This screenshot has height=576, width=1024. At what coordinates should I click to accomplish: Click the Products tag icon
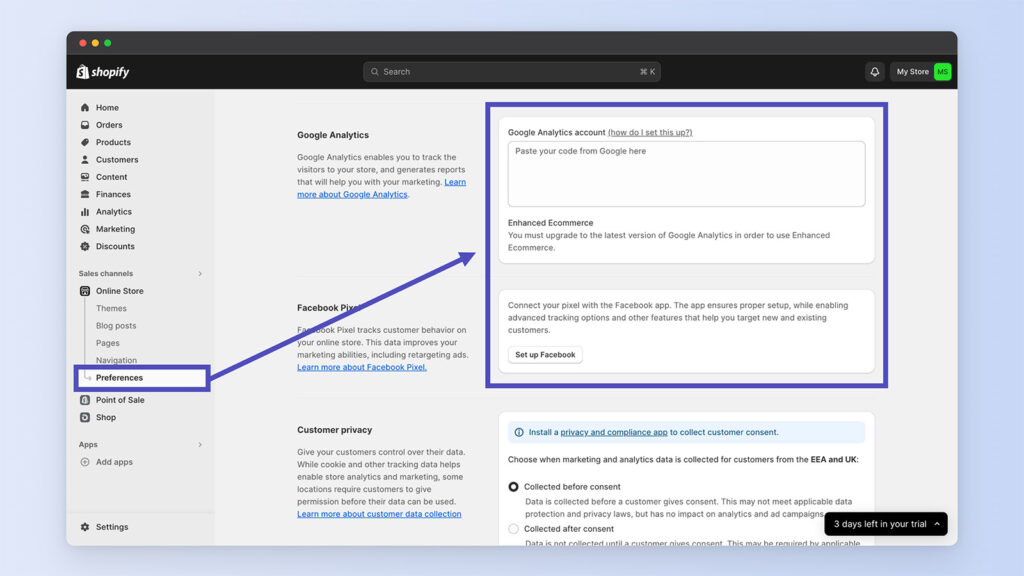[x=85, y=142]
